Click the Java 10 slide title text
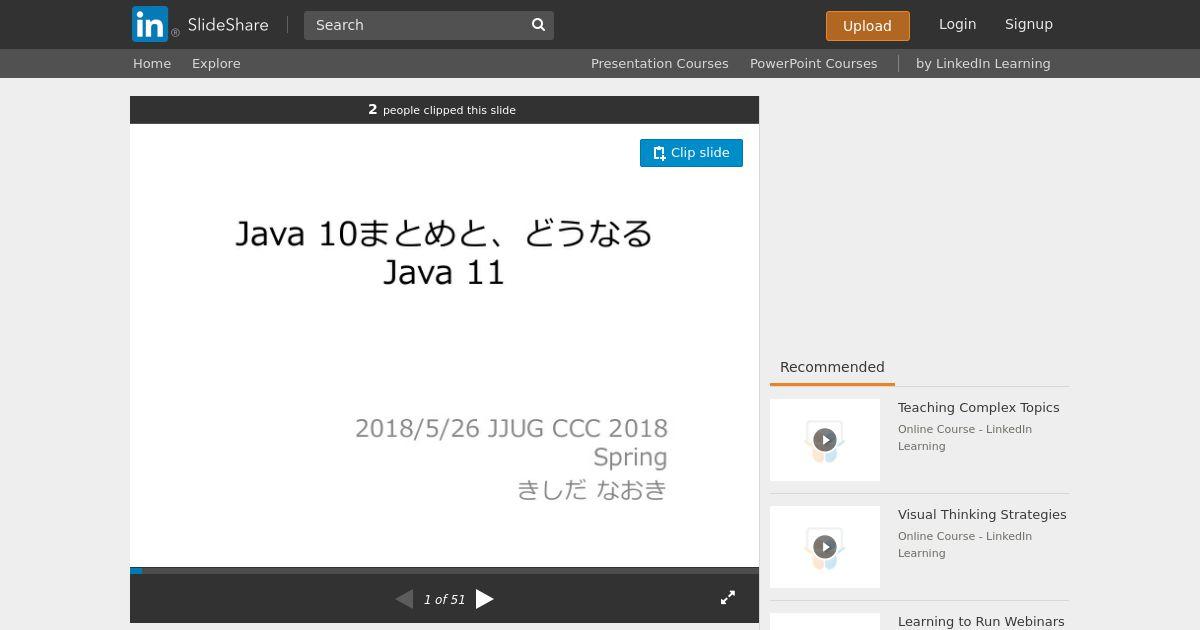 point(444,252)
